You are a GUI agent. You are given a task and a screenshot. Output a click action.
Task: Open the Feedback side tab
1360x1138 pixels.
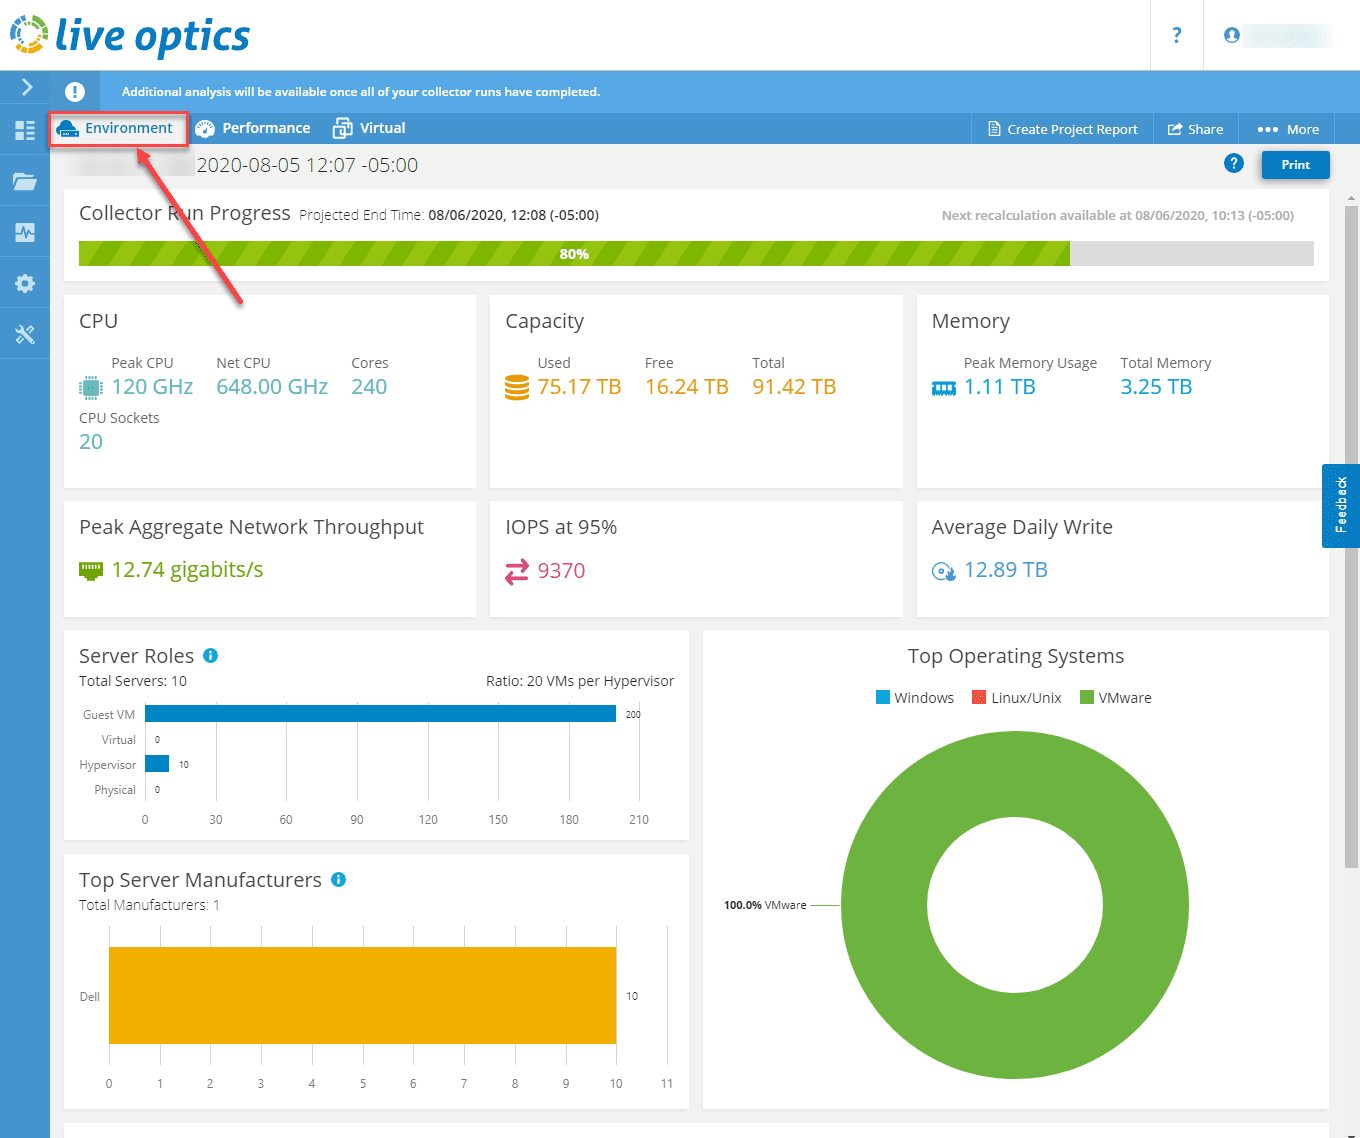click(1341, 505)
